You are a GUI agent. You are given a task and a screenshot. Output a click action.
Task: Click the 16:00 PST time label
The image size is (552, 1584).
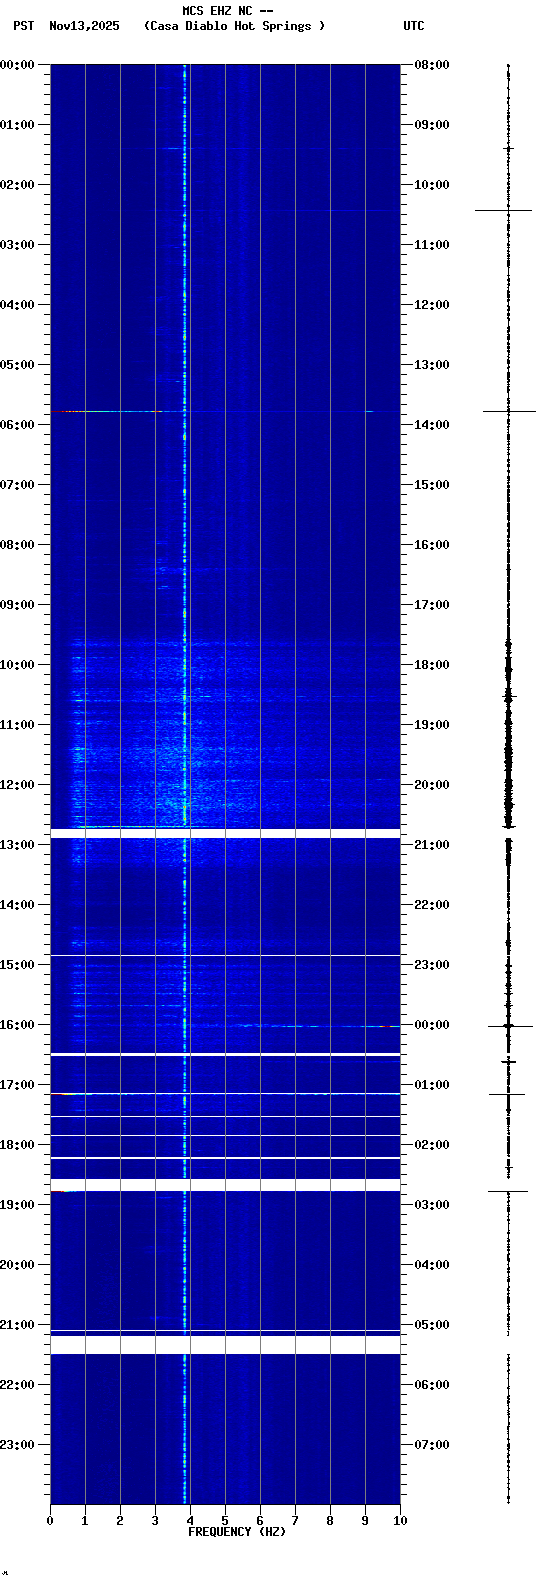click(18, 1025)
